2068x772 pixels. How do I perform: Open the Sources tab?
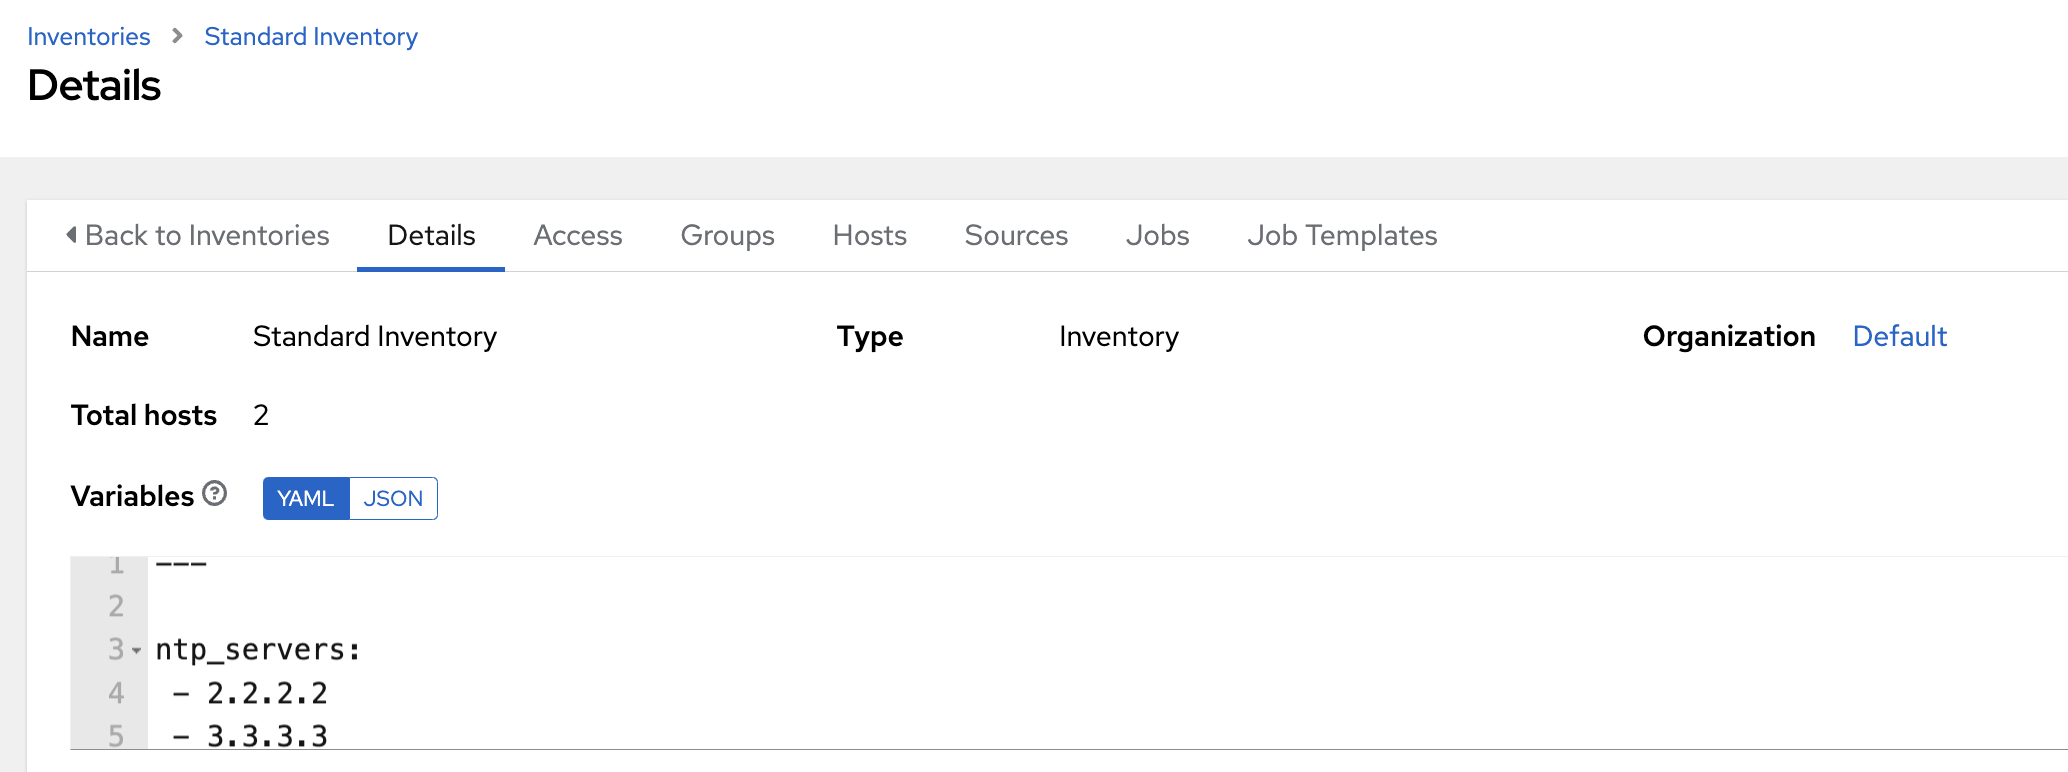point(1015,235)
